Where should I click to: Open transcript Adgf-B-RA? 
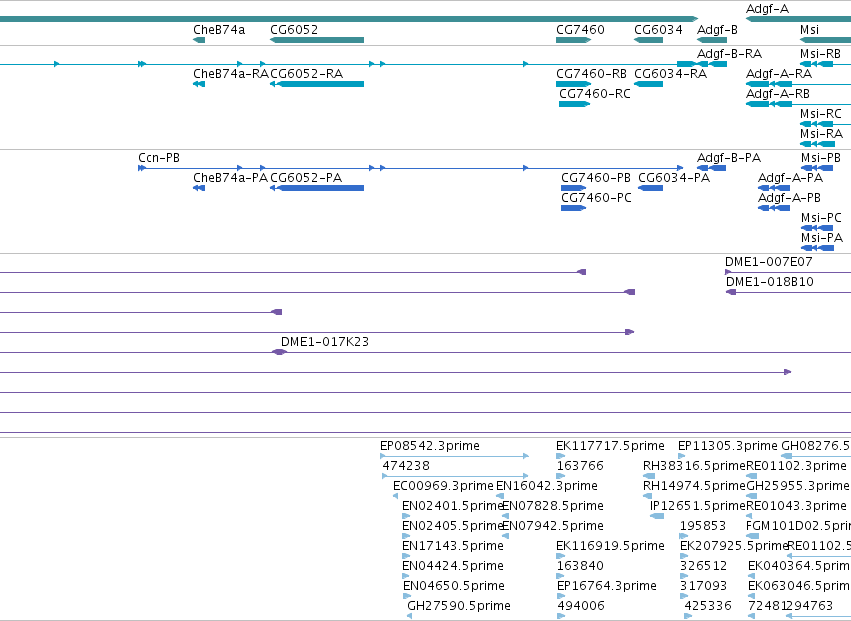729,54
